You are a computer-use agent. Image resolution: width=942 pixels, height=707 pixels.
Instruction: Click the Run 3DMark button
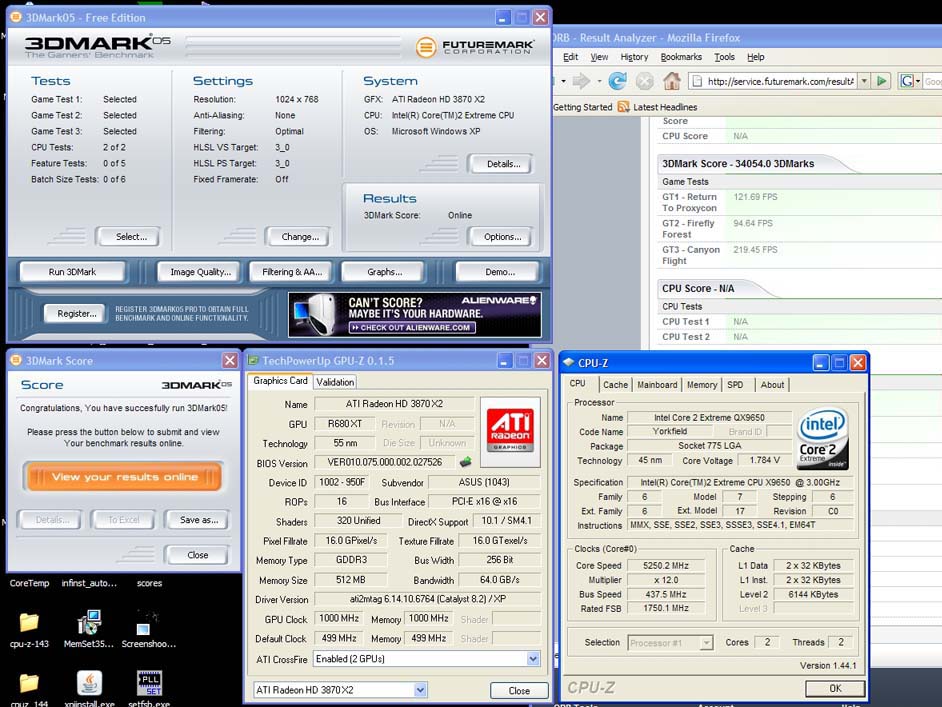pos(72,272)
